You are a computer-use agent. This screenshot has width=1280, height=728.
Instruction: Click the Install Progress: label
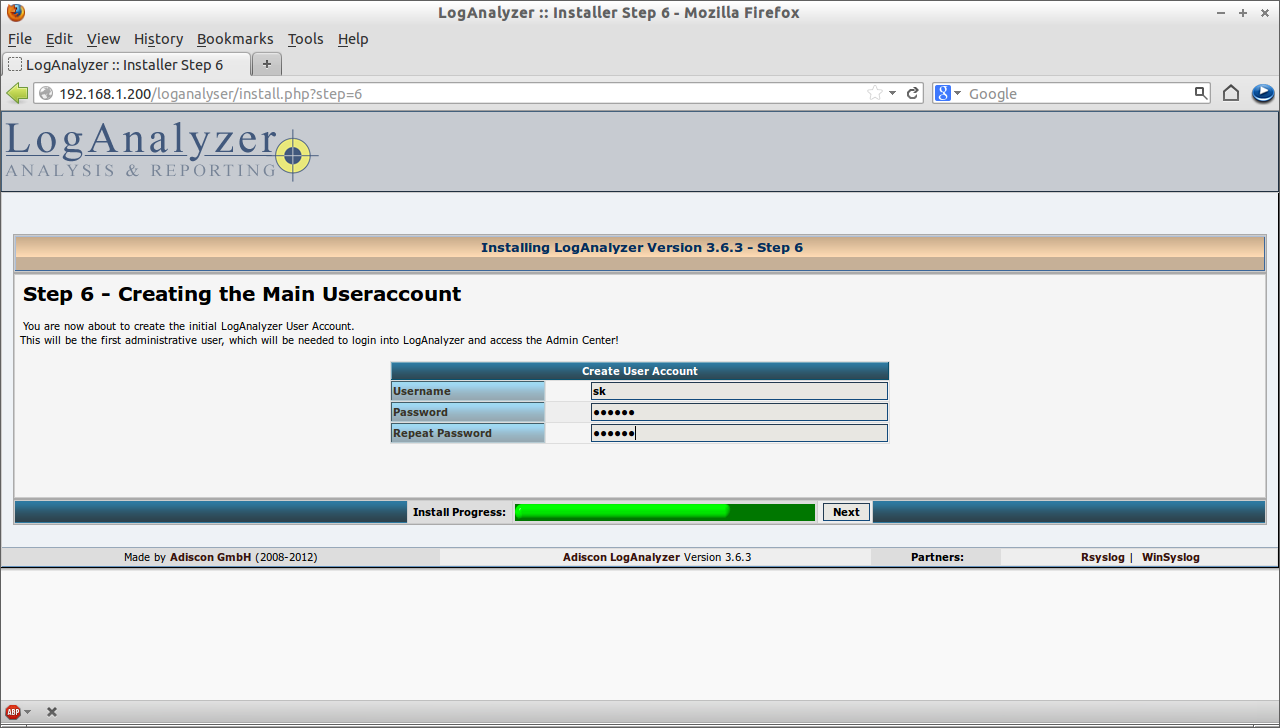coord(459,512)
